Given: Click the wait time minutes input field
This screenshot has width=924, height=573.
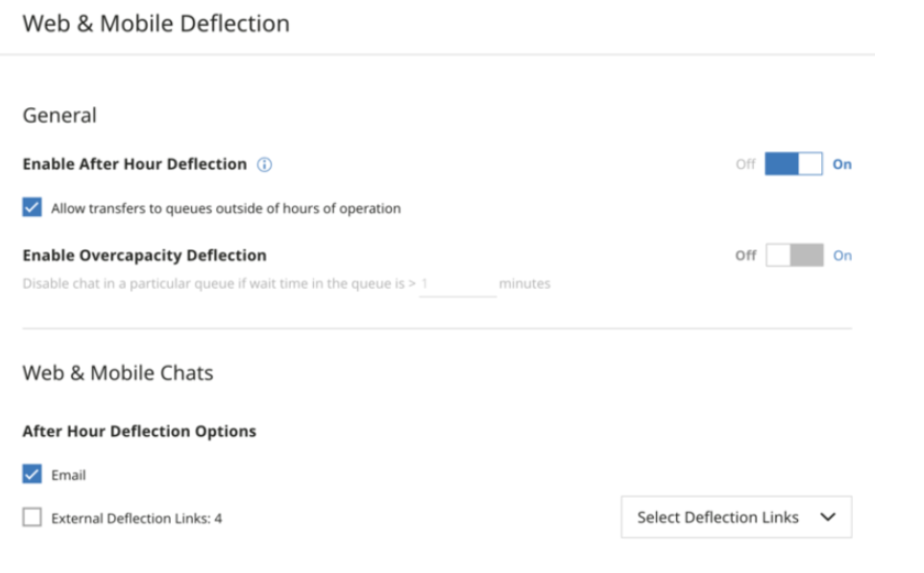Looking at the screenshot, I should tap(457, 284).
